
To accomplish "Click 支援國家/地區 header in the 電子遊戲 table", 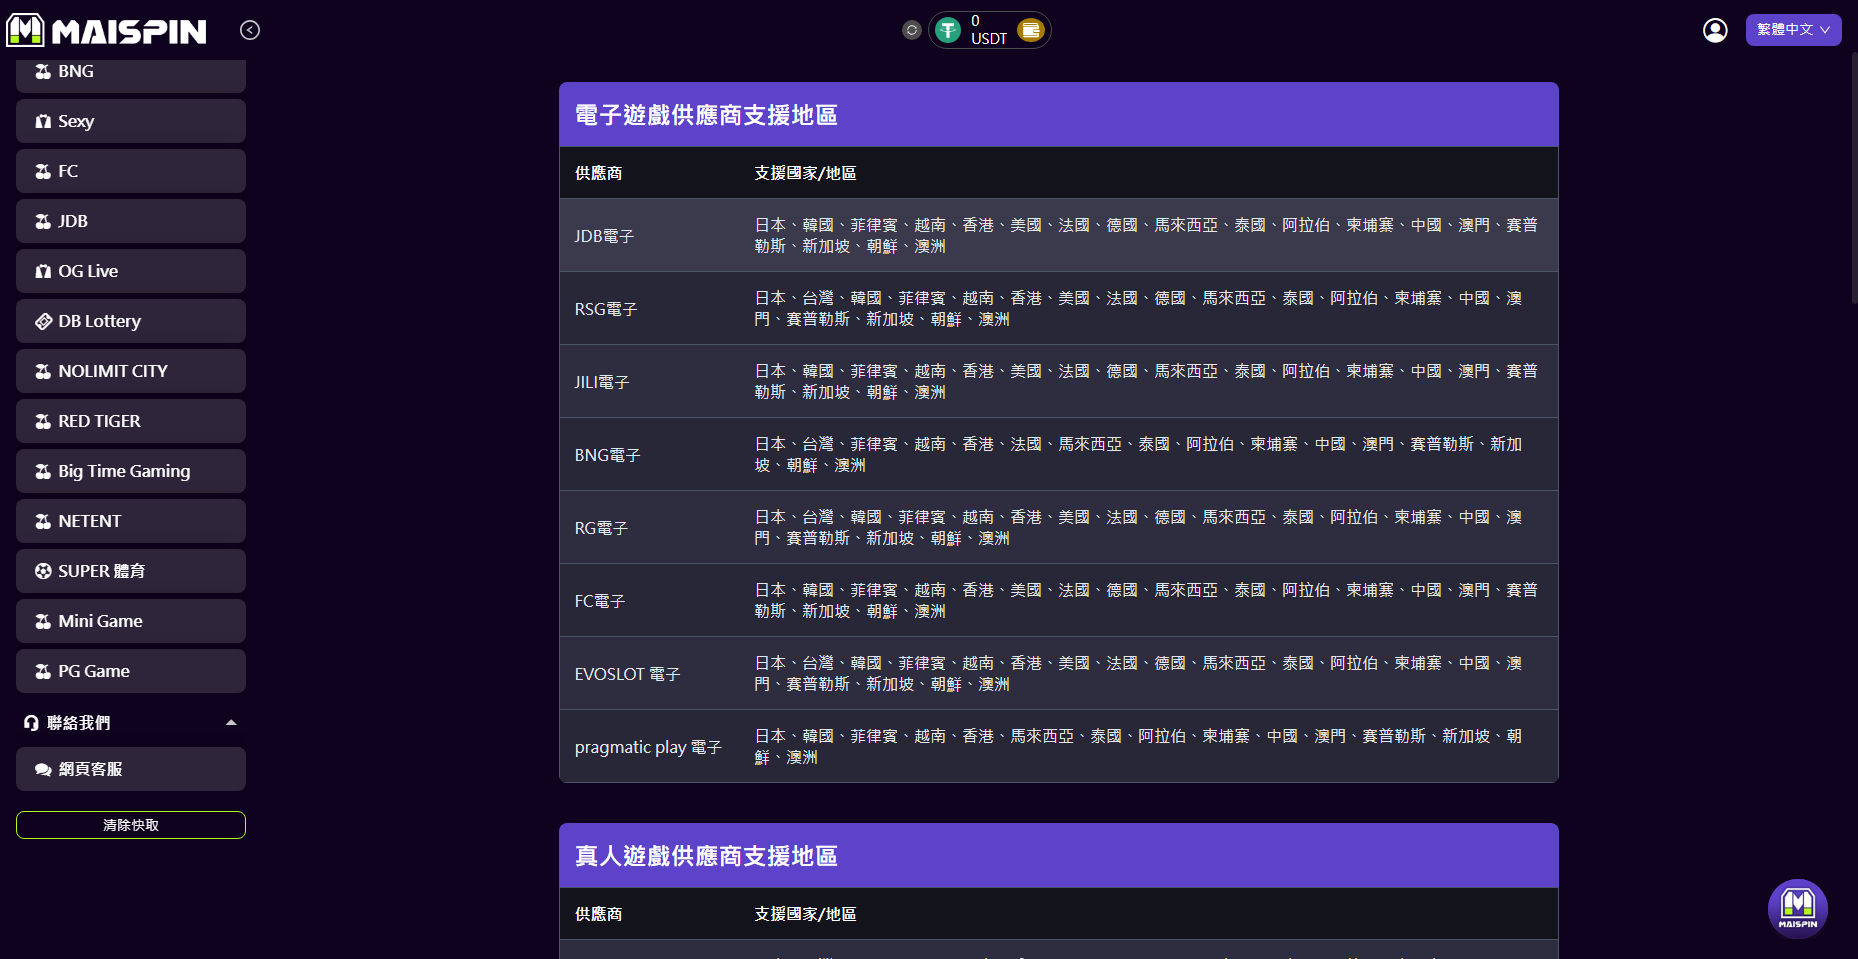I will tap(805, 173).
